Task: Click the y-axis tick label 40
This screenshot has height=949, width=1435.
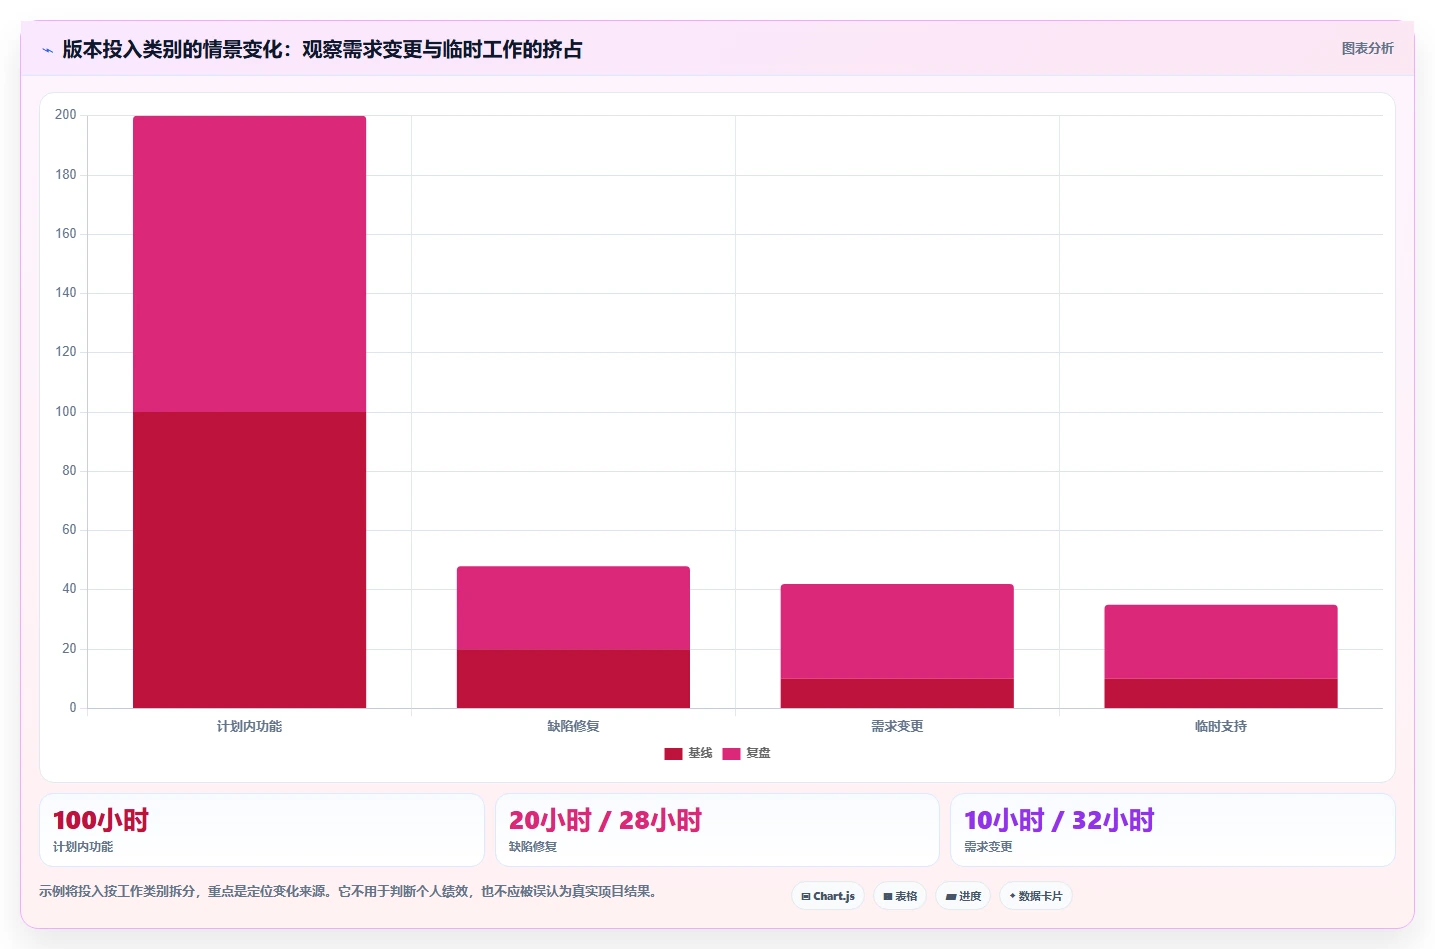Action: [x=69, y=589]
